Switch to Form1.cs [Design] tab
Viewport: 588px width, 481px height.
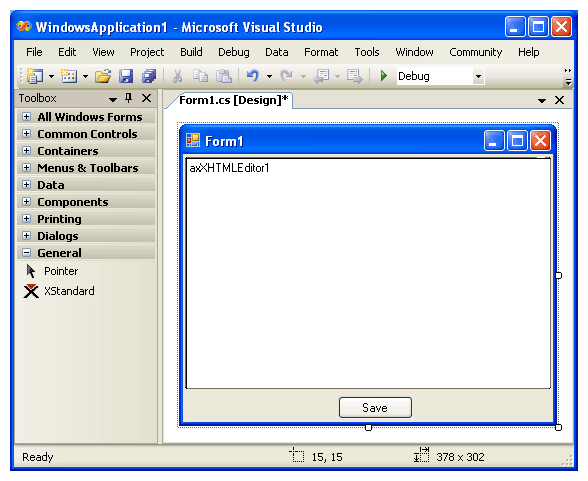point(233,100)
